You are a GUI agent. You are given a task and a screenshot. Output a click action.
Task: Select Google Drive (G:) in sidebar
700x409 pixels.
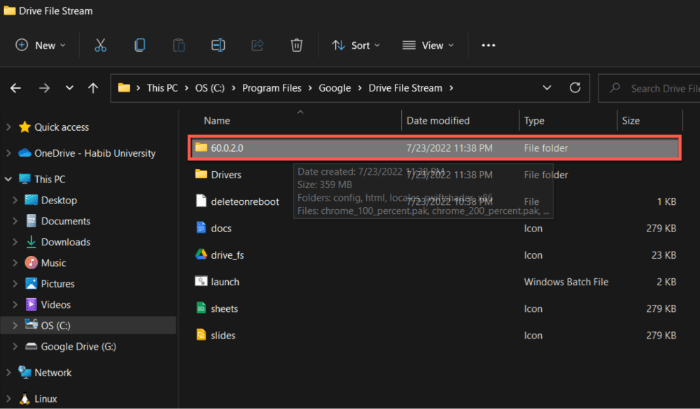pyautogui.click(x=79, y=346)
